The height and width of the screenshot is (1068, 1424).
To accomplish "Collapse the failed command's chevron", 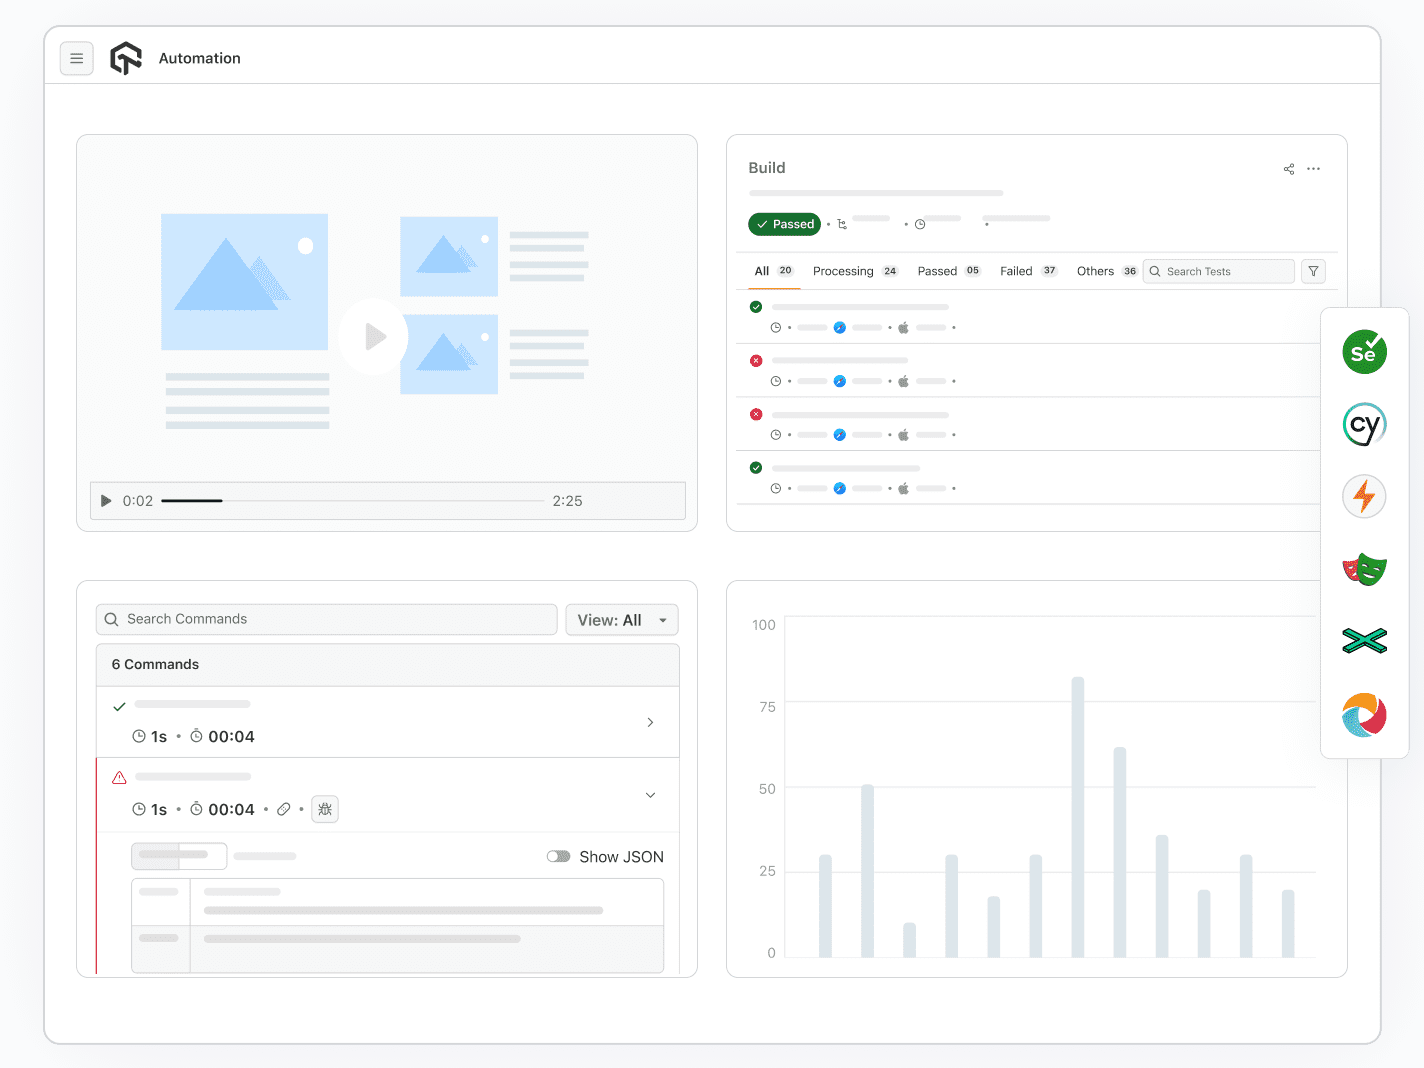I will [650, 795].
